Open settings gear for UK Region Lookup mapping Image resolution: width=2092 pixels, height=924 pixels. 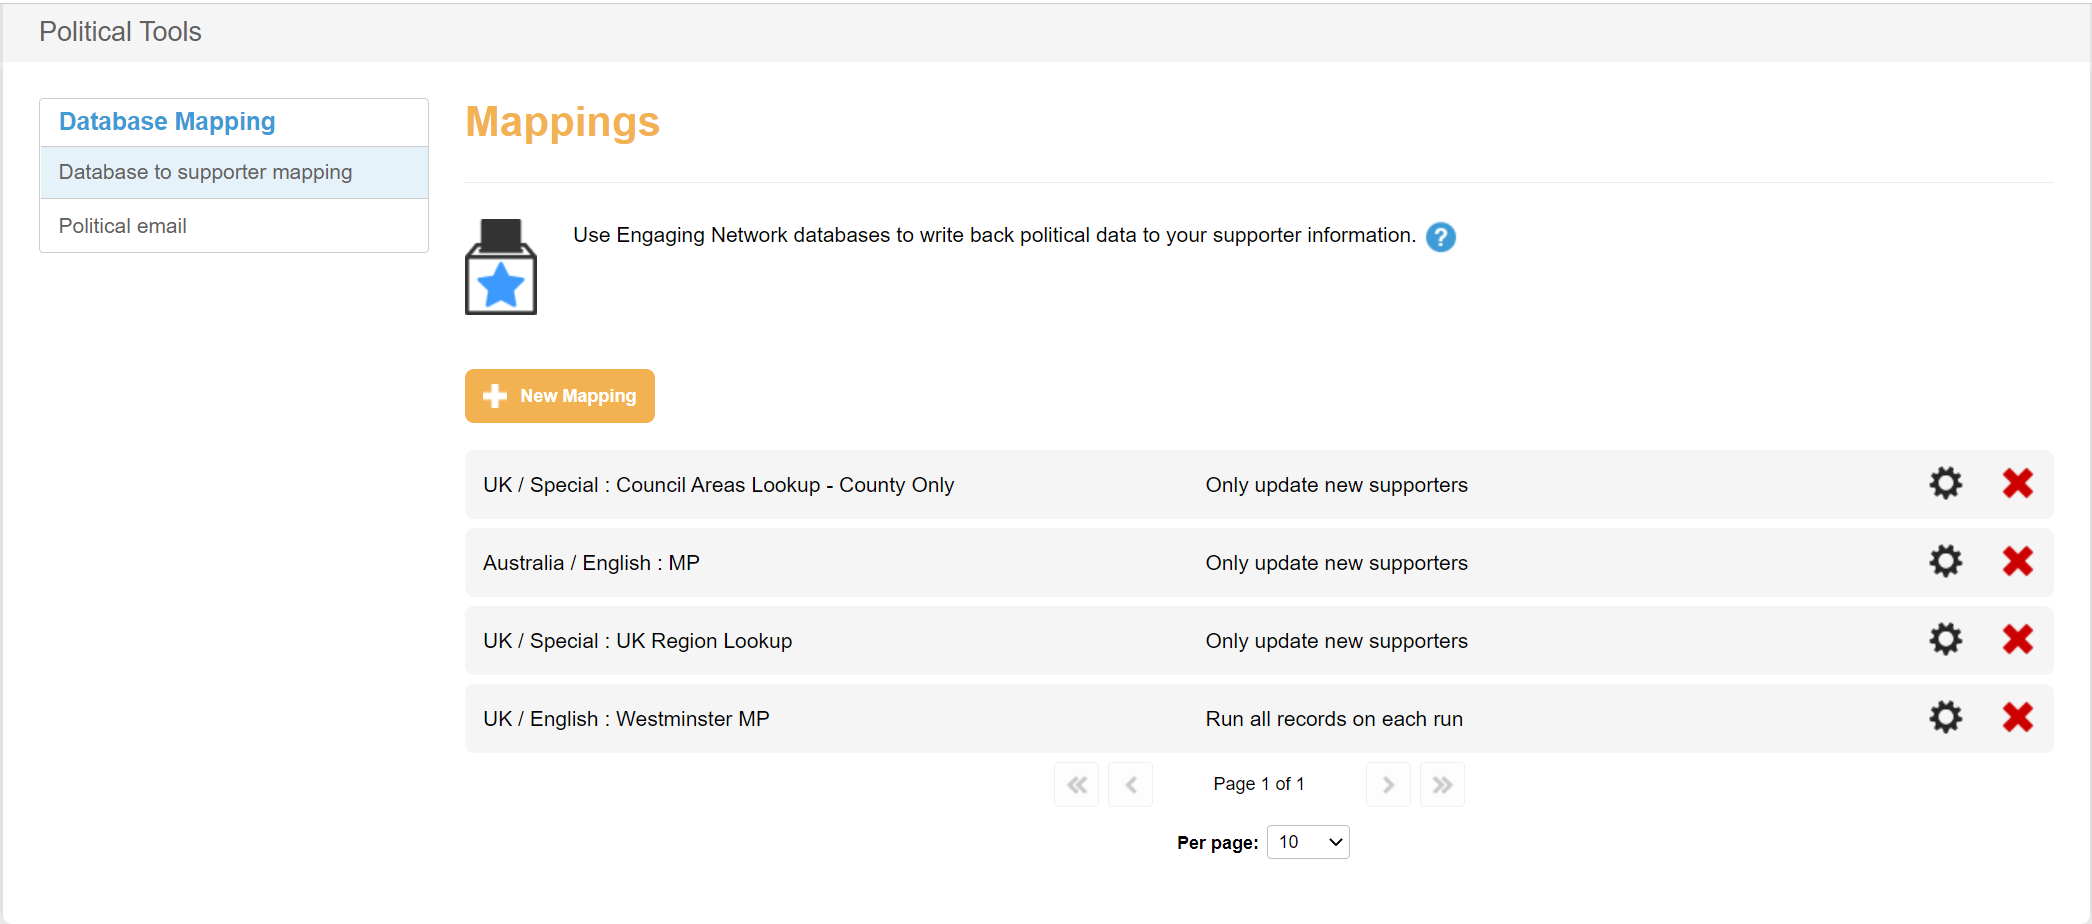click(1945, 640)
